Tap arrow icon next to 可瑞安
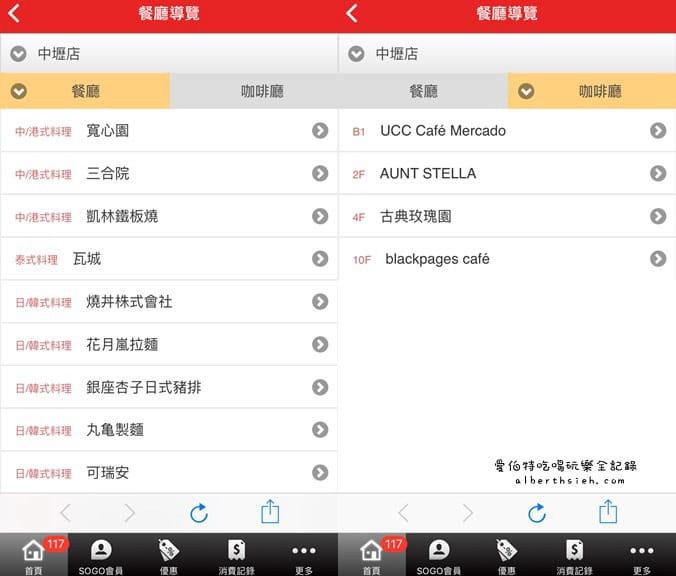 coord(320,473)
